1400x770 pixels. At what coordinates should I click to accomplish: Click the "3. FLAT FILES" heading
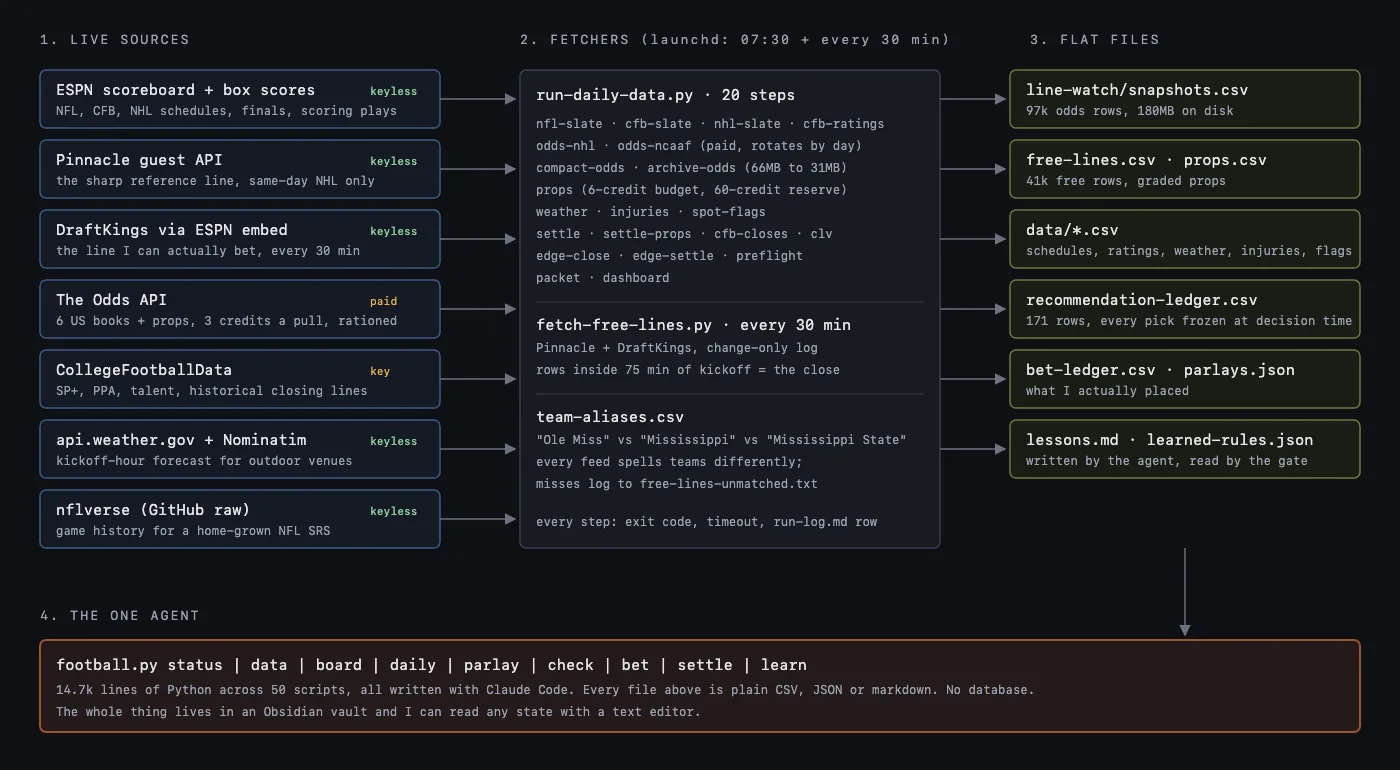[x=1094, y=40]
